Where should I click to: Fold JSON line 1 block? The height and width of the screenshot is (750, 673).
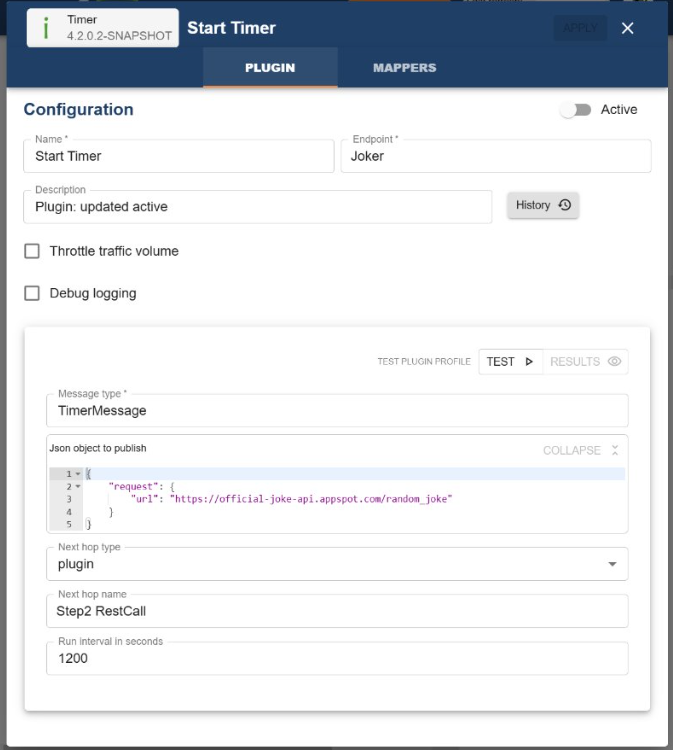(x=78, y=474)
